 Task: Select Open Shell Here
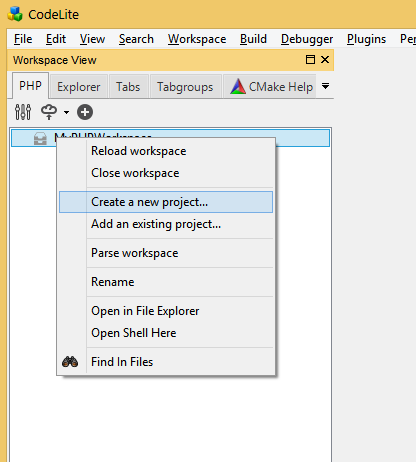coord(166,333)
